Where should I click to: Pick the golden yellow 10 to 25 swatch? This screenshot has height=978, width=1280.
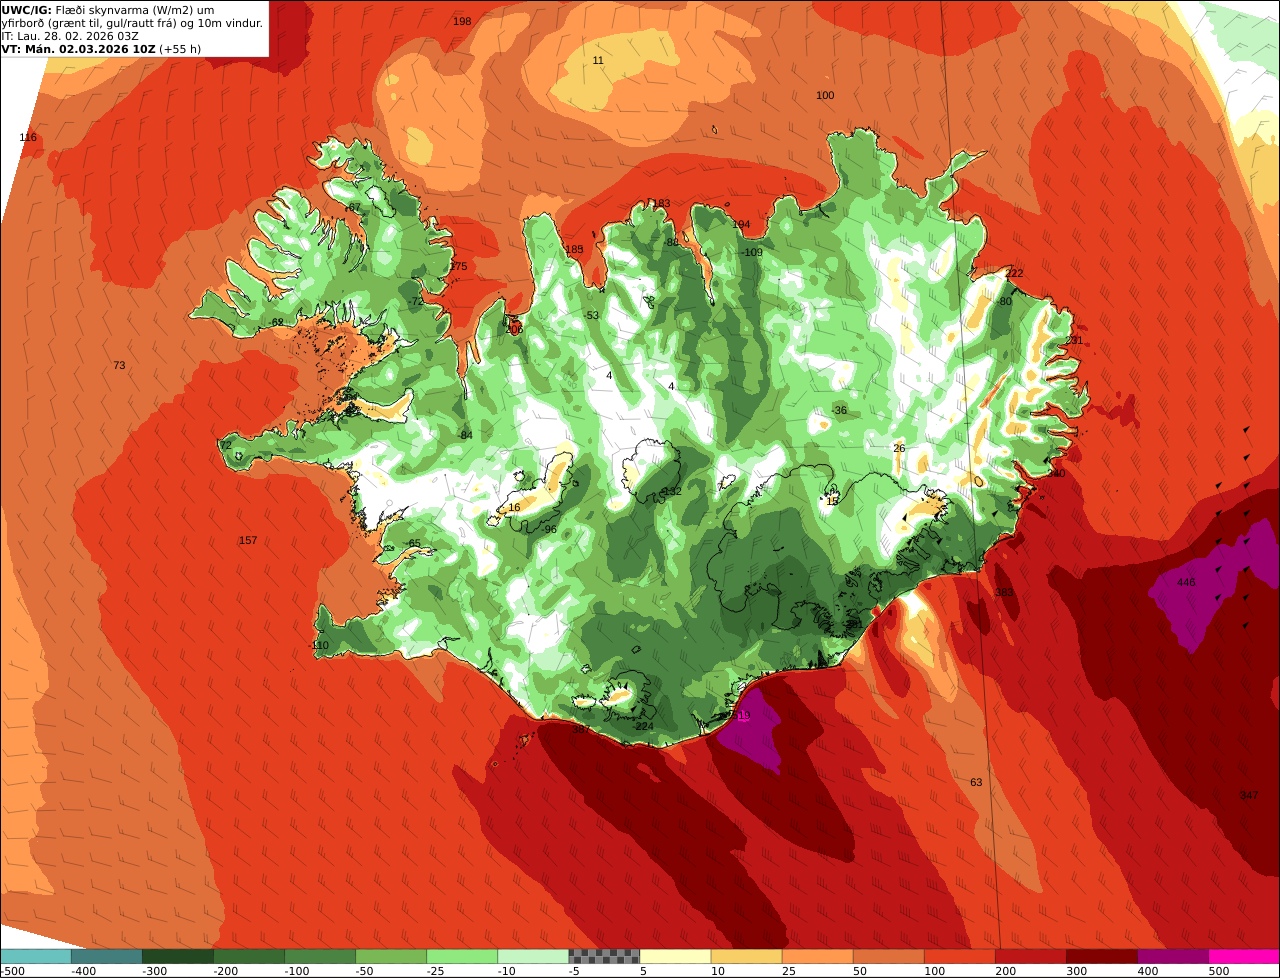745,956
